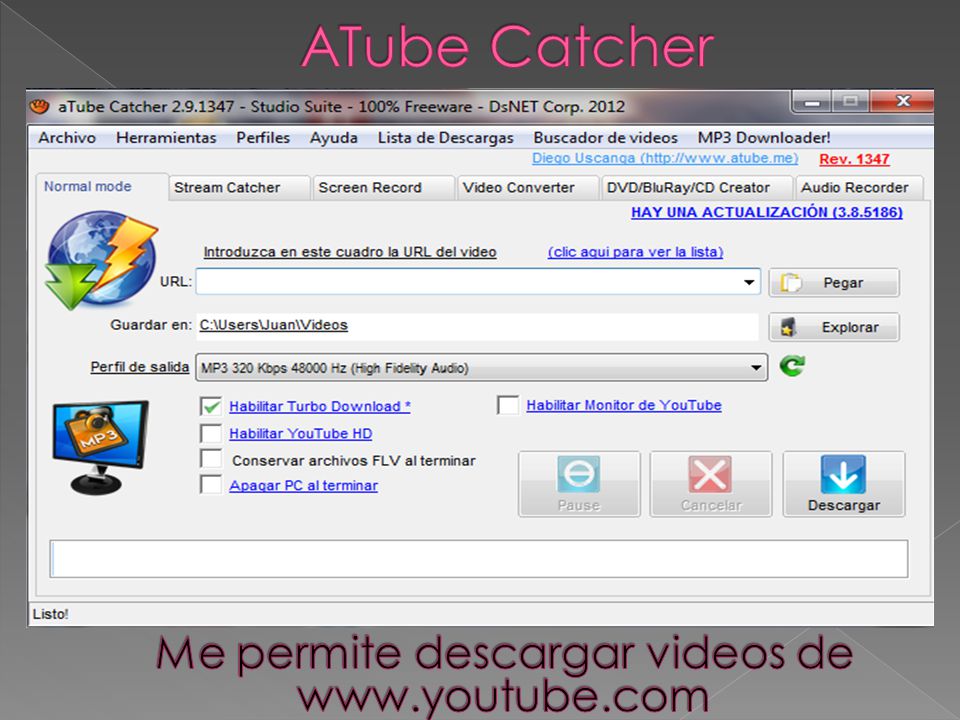The width and height of the screenshot is (960, 720).
Task: Open the Archivo menu
Action: tap(67, 138)
